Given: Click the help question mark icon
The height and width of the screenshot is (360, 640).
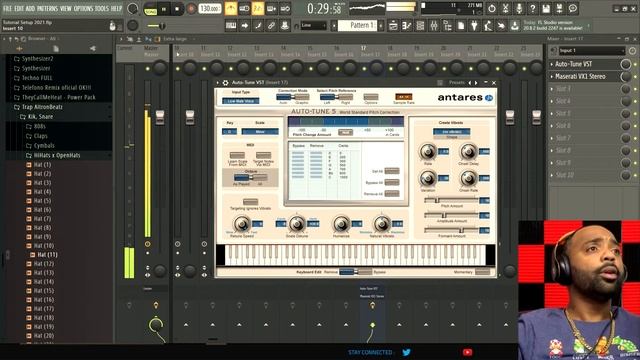Looking at the screenshot, I should (532, 9).
